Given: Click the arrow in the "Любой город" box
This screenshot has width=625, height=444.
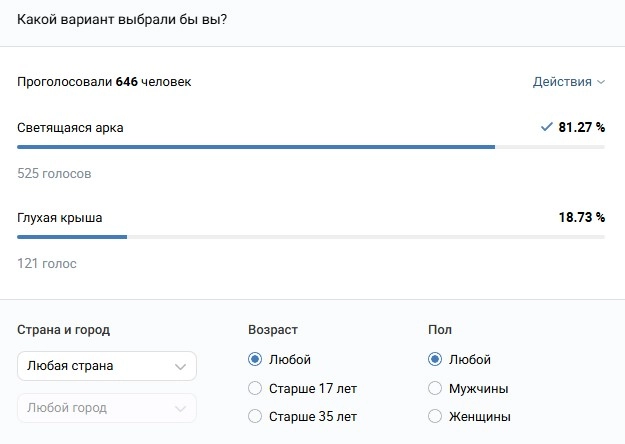Looking at the screenshot, I should (180, 409).
